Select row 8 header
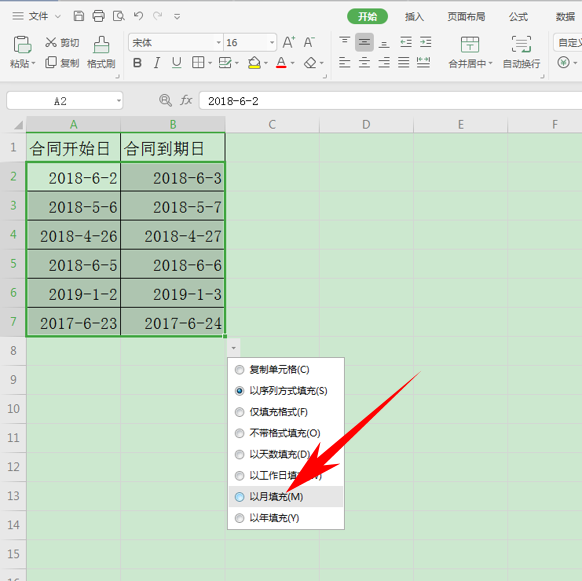Viewport: 582px width, 581px height. [x=13, y=351]
